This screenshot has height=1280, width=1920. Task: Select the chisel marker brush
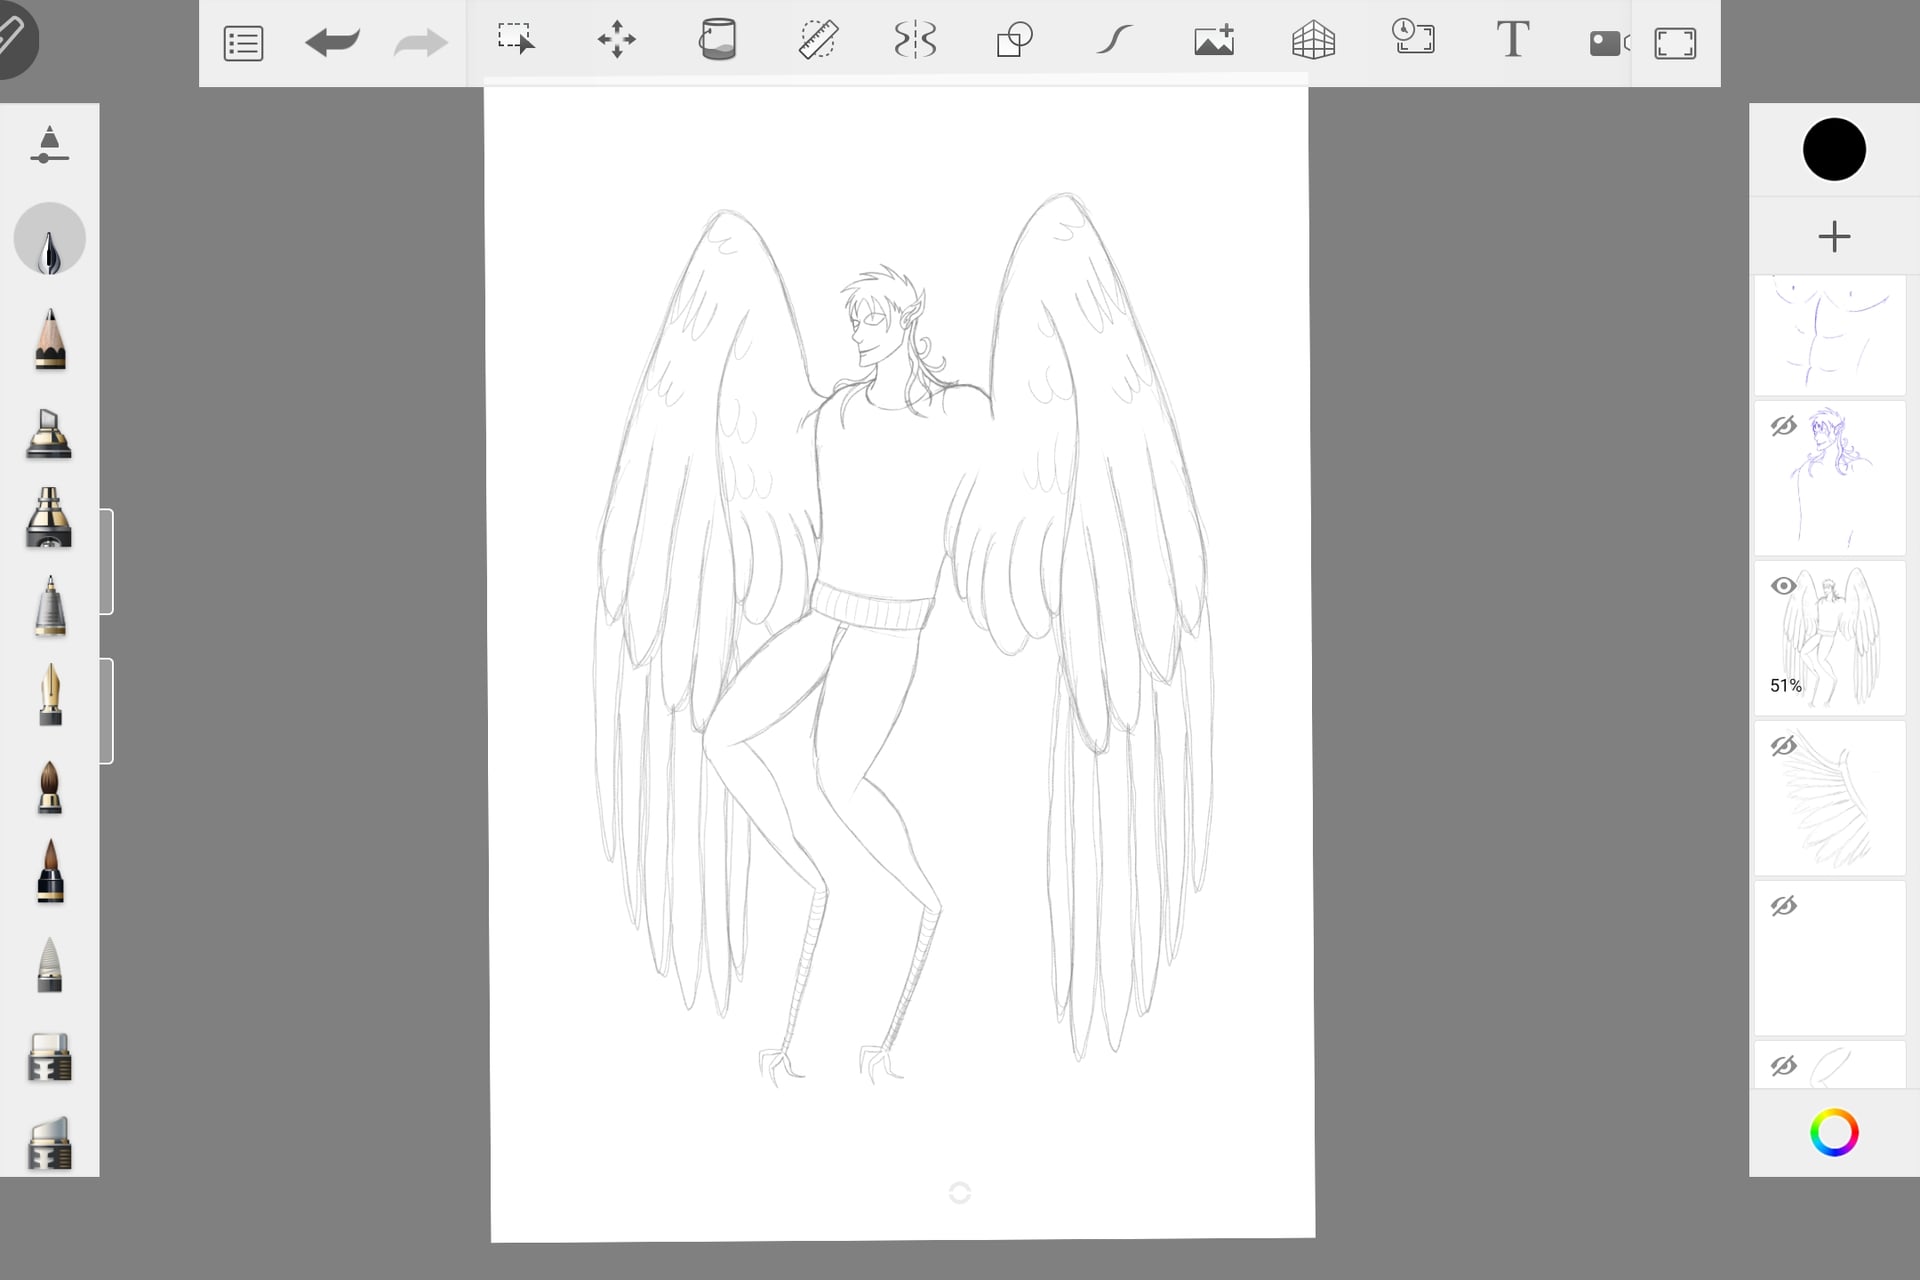click(49, 433)
